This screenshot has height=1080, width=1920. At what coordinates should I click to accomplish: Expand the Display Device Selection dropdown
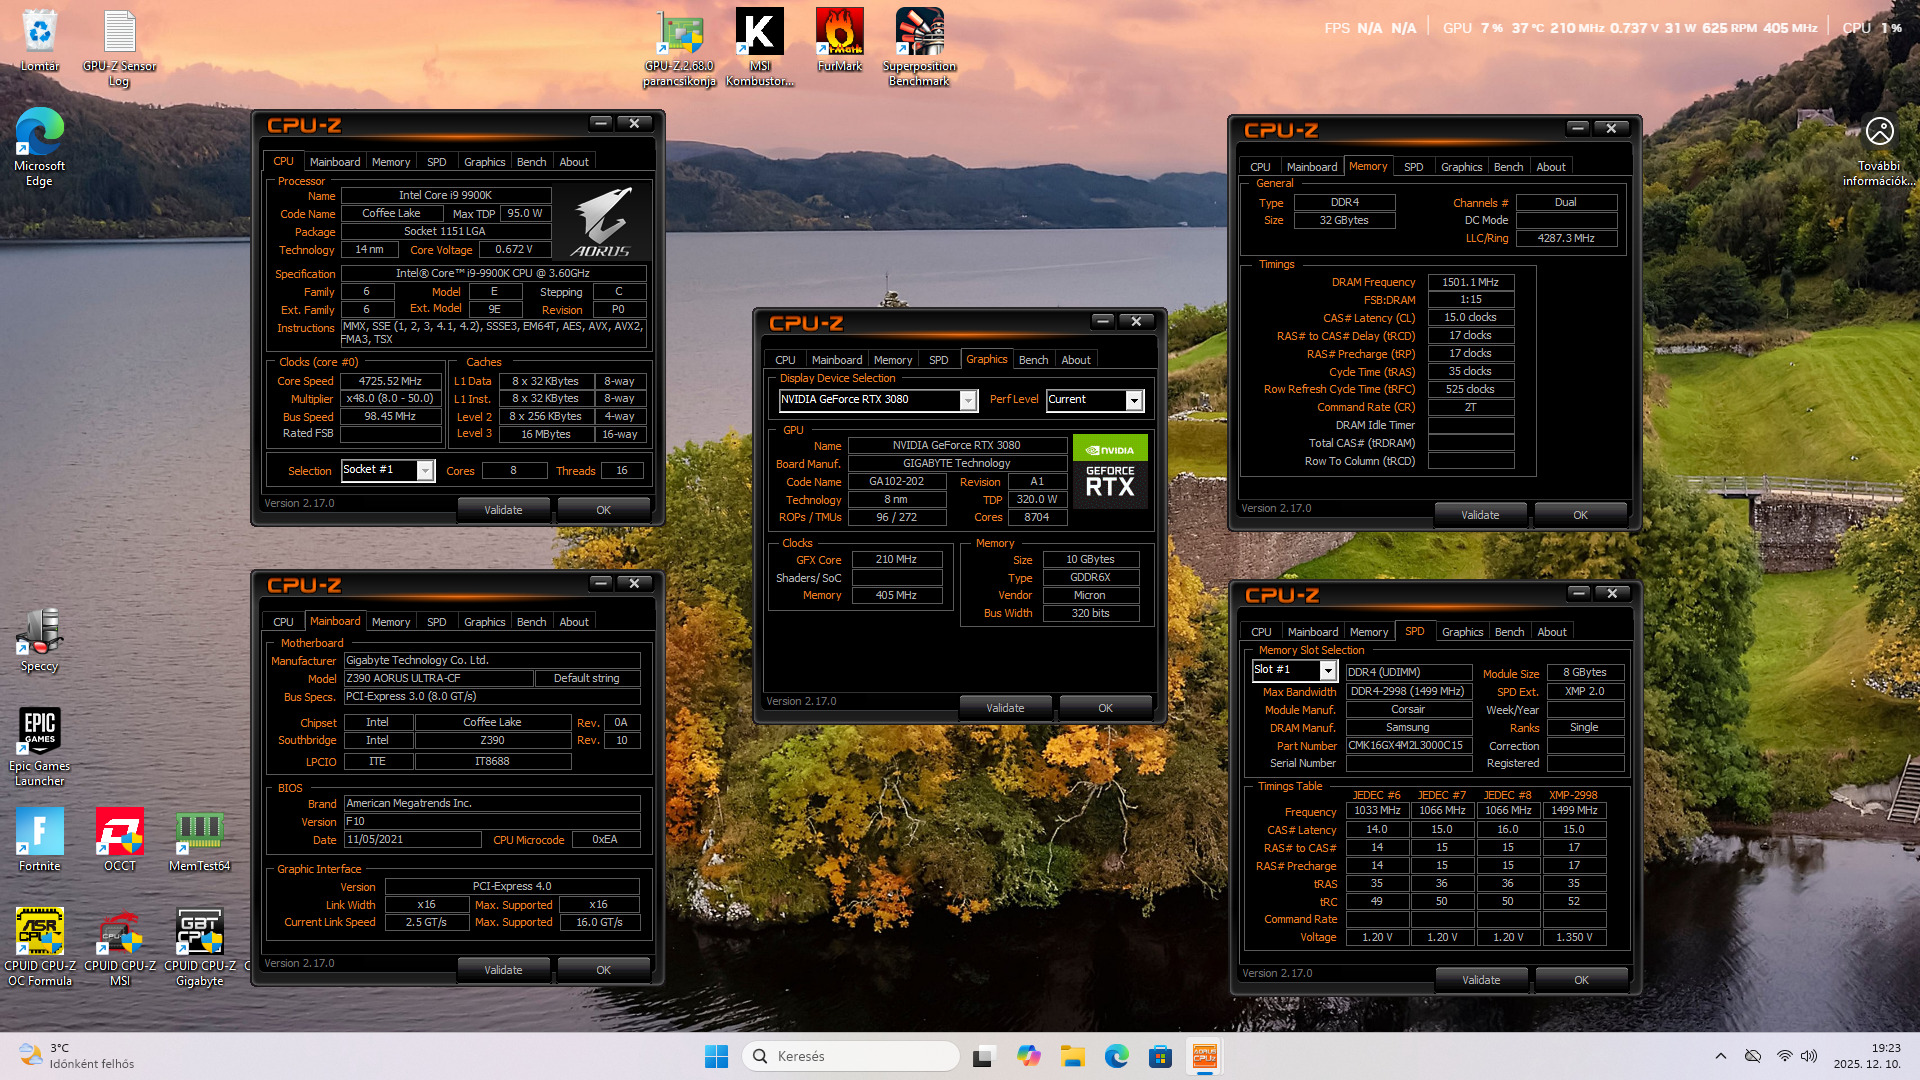968,400
